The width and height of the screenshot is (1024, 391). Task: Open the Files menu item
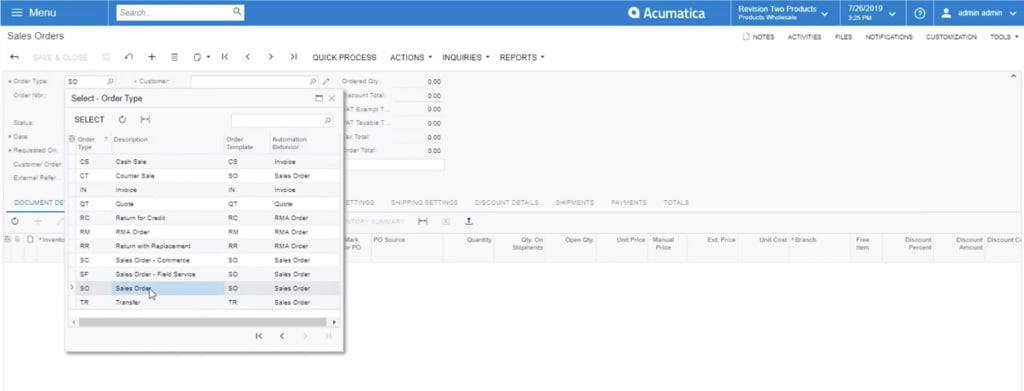[843, 37]
